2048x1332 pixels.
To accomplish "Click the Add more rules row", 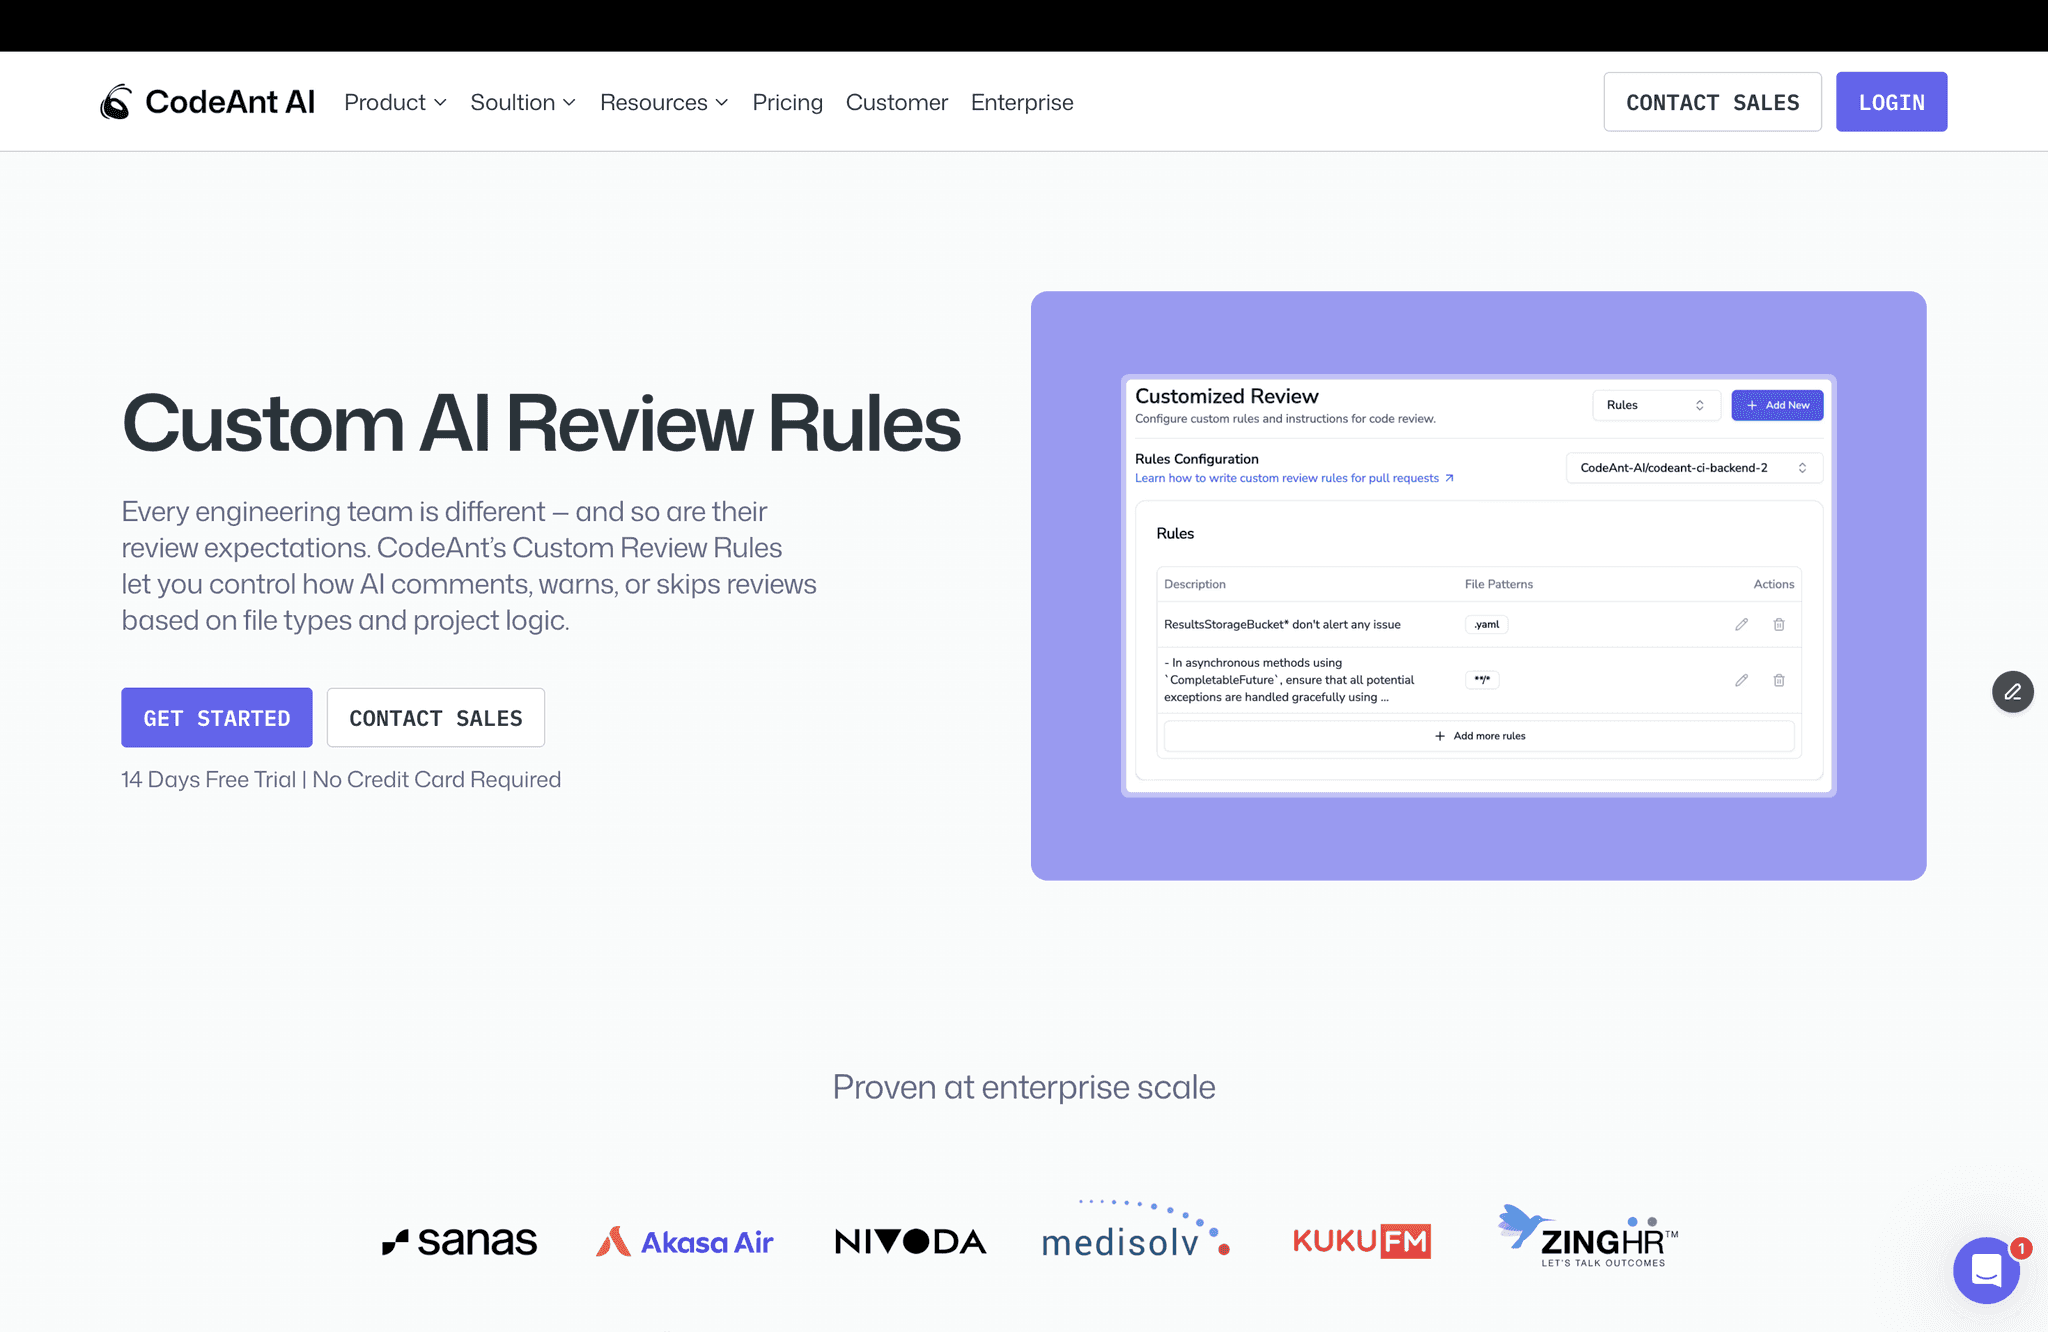I will pos(1479,735).
